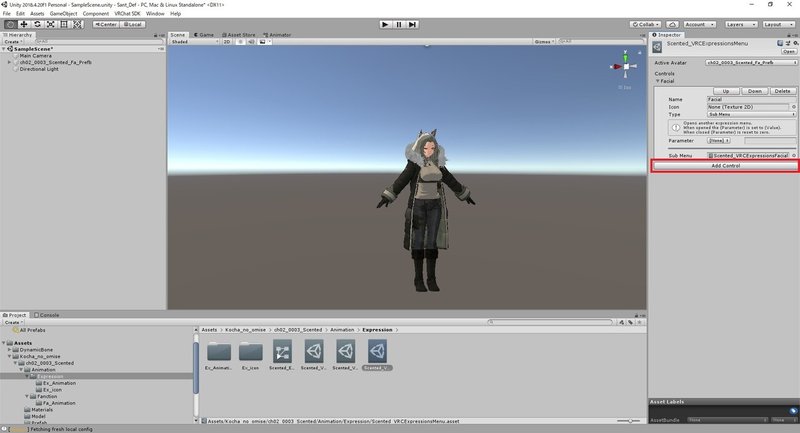
Task: Toggle scene effects image icon
Action: 263,42
